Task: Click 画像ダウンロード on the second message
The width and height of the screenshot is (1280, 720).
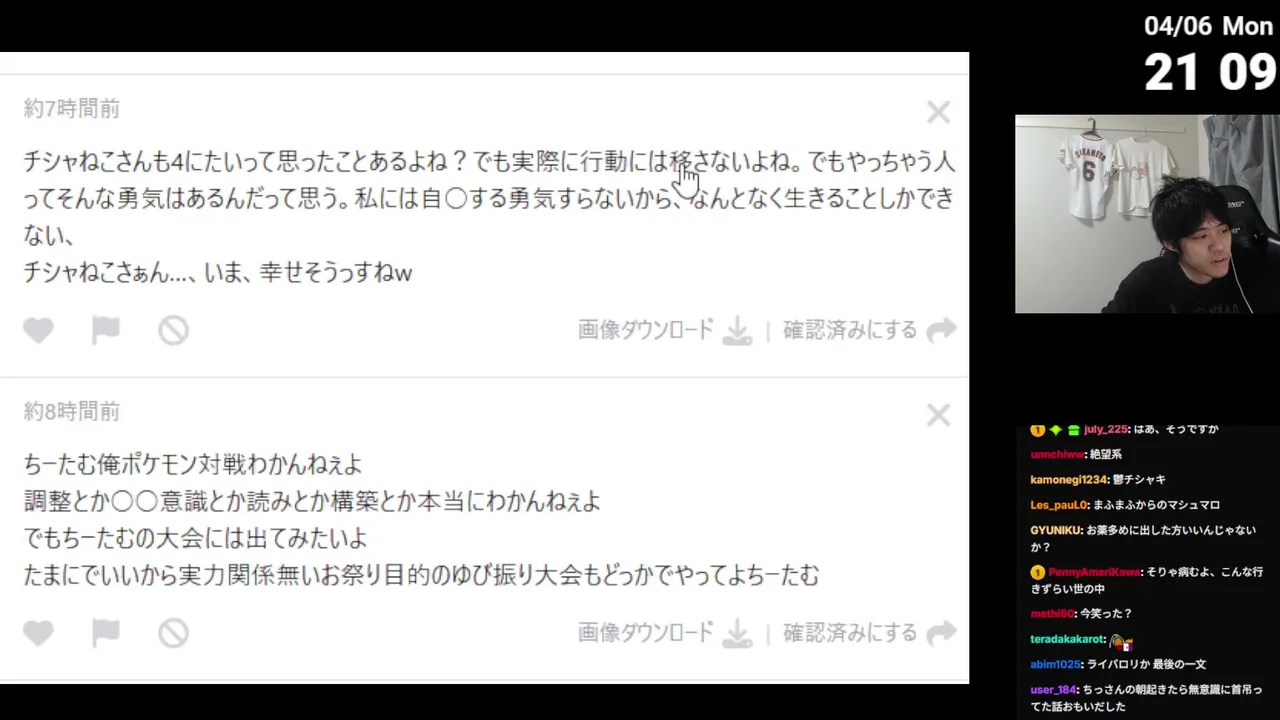Action: tap(646, 633)
